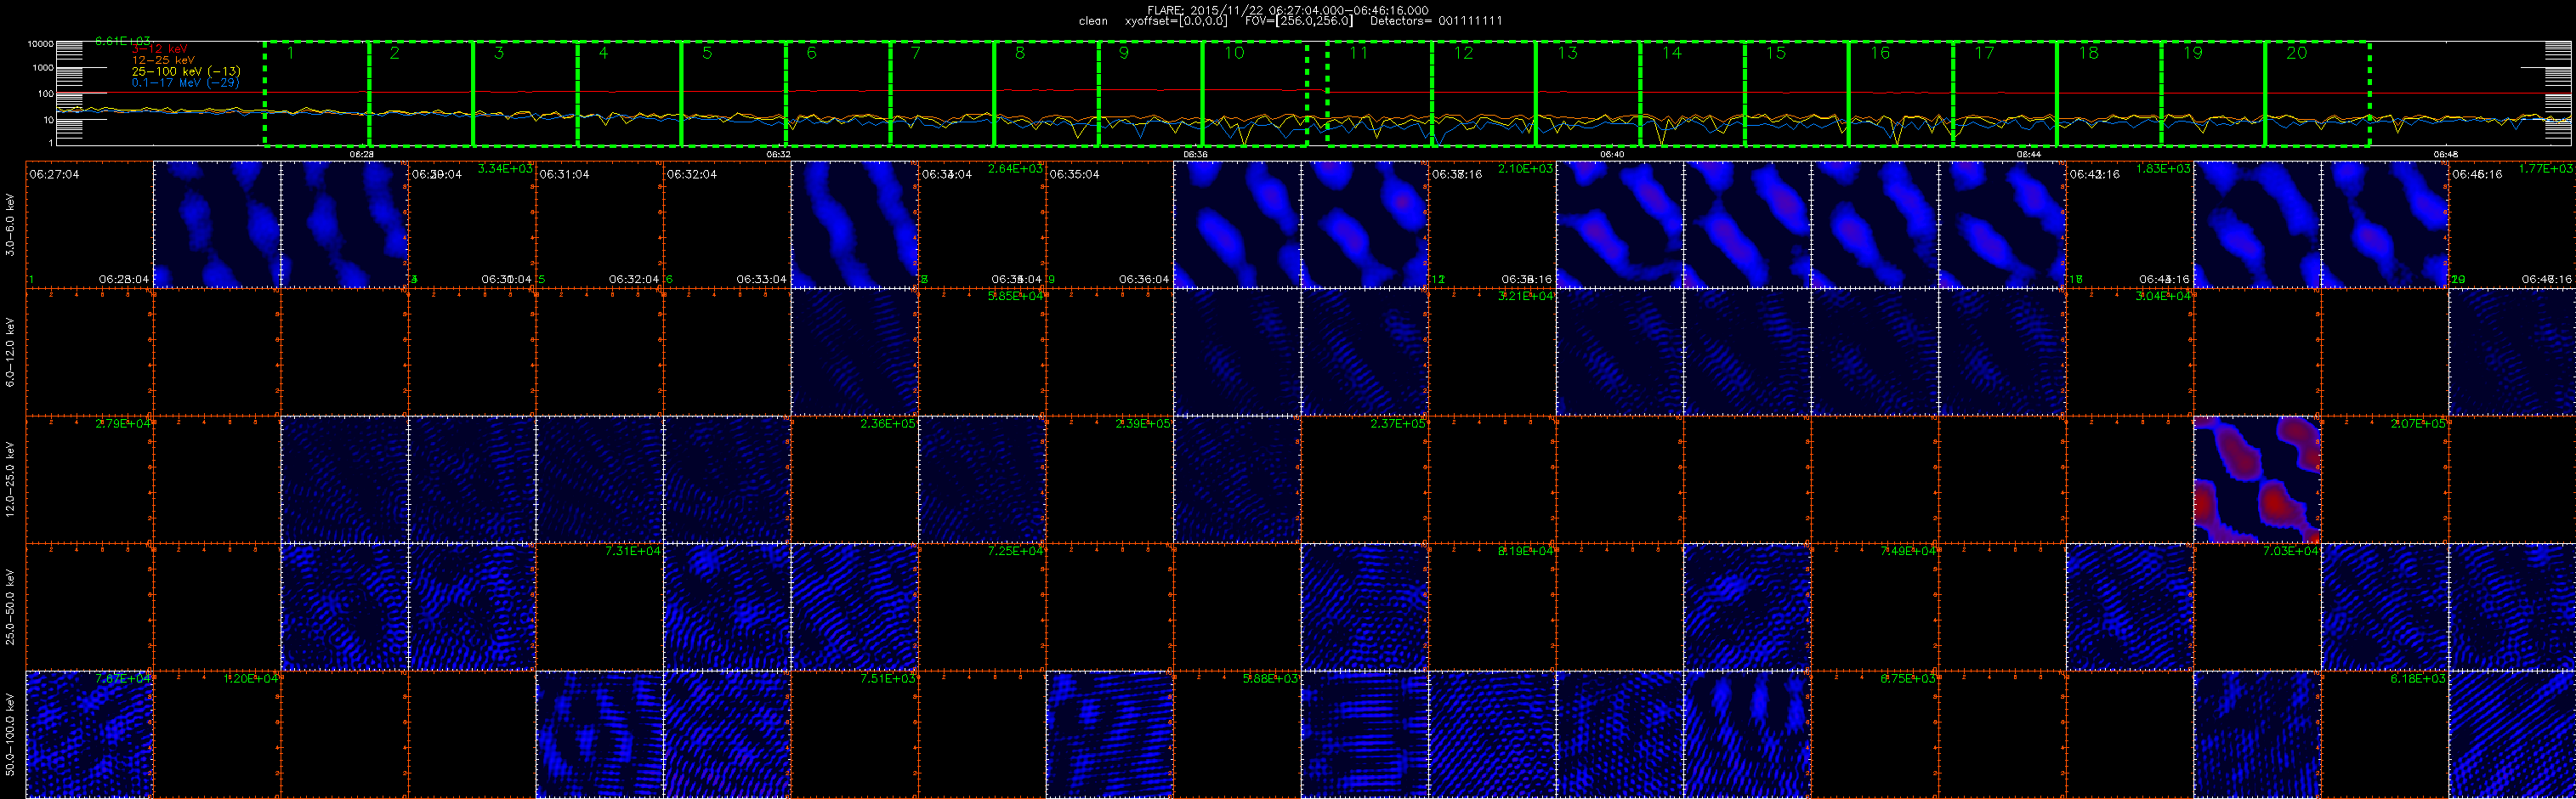This screenshot has height=799, width=2576.
Task: Open the red-hot 12.0-25.0 keV image panel
Action: tap(2257, 479)
